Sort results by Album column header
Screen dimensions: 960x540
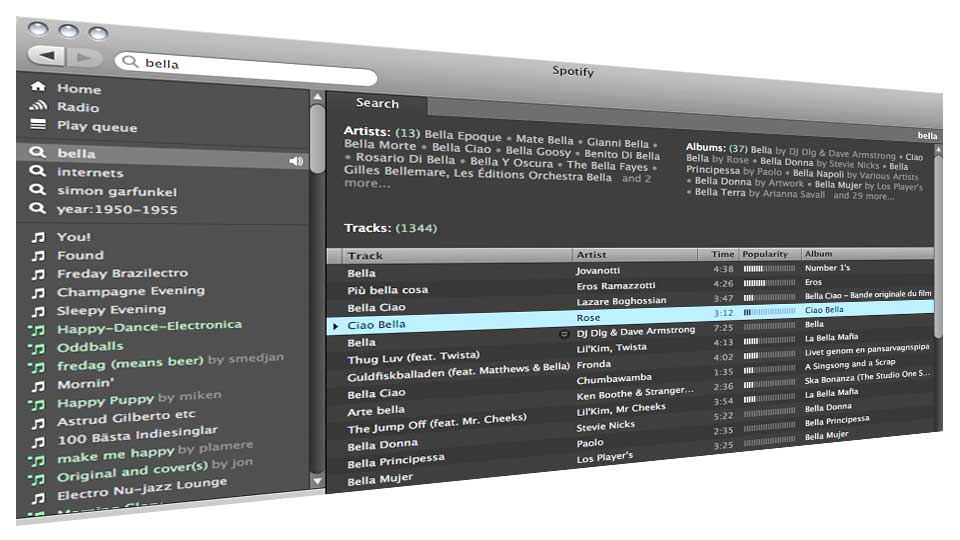coord(867,253)
